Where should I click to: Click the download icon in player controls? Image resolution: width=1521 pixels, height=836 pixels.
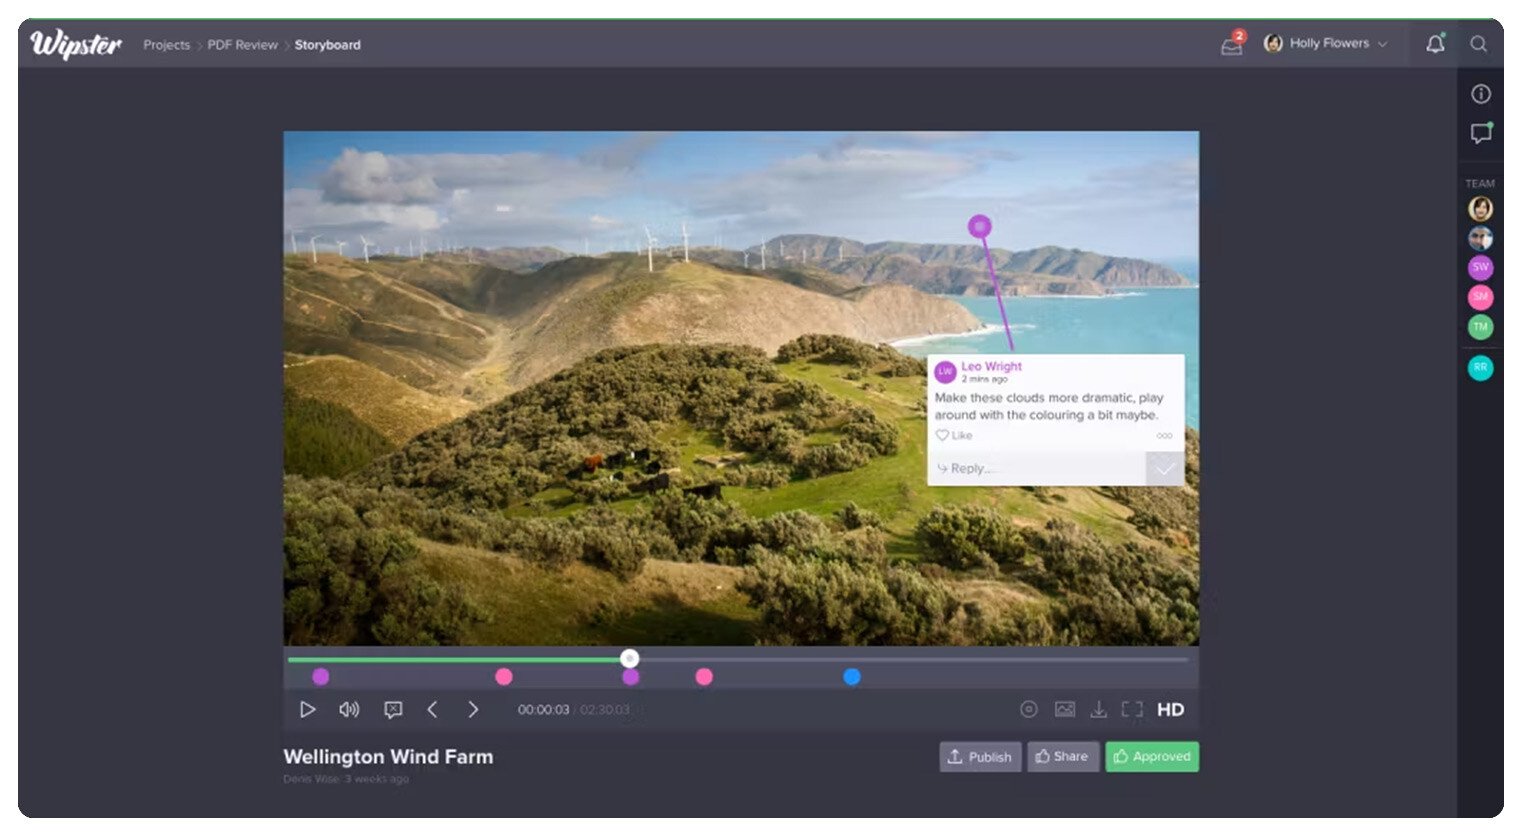coord(1098,710)
